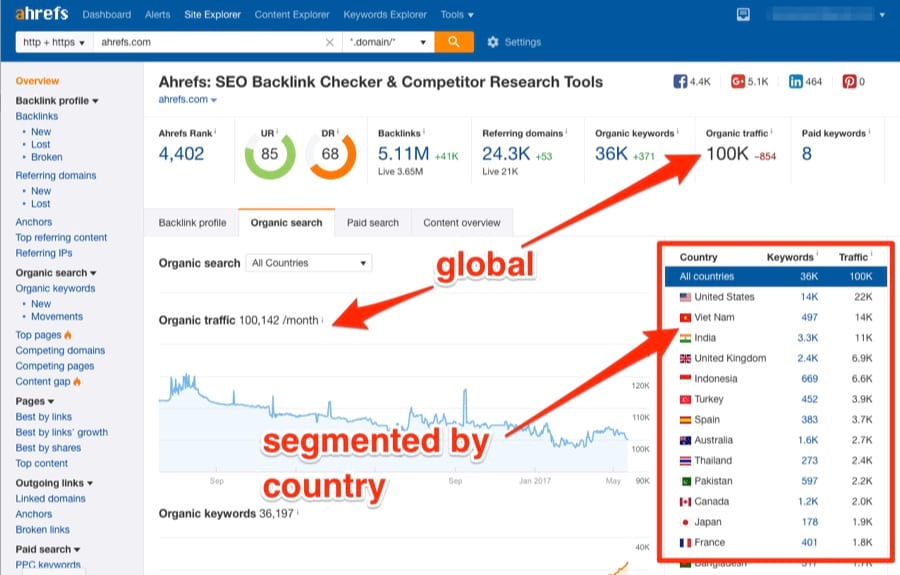Viewport: 900px width, 575px height.
Task: Click the Pinterest shares icon
Action: 849,81
